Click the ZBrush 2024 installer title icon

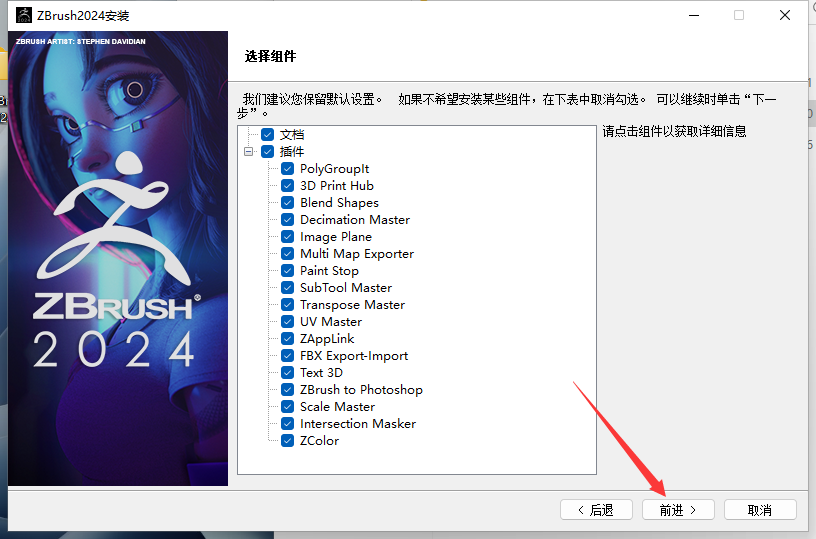point(23,15)
